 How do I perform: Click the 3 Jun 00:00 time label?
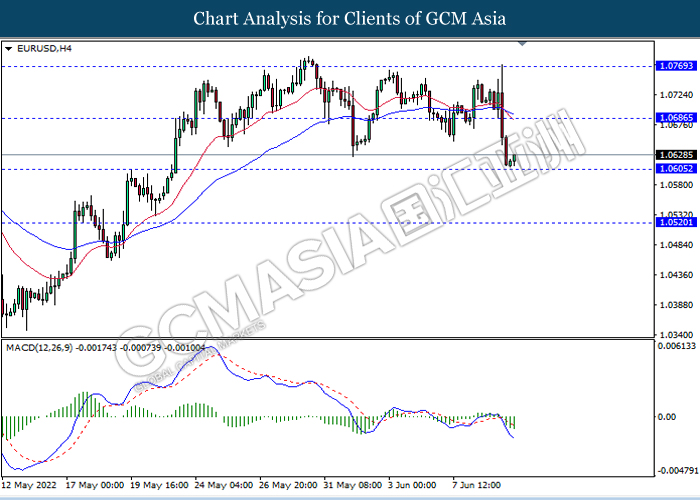tap(412, 485)
